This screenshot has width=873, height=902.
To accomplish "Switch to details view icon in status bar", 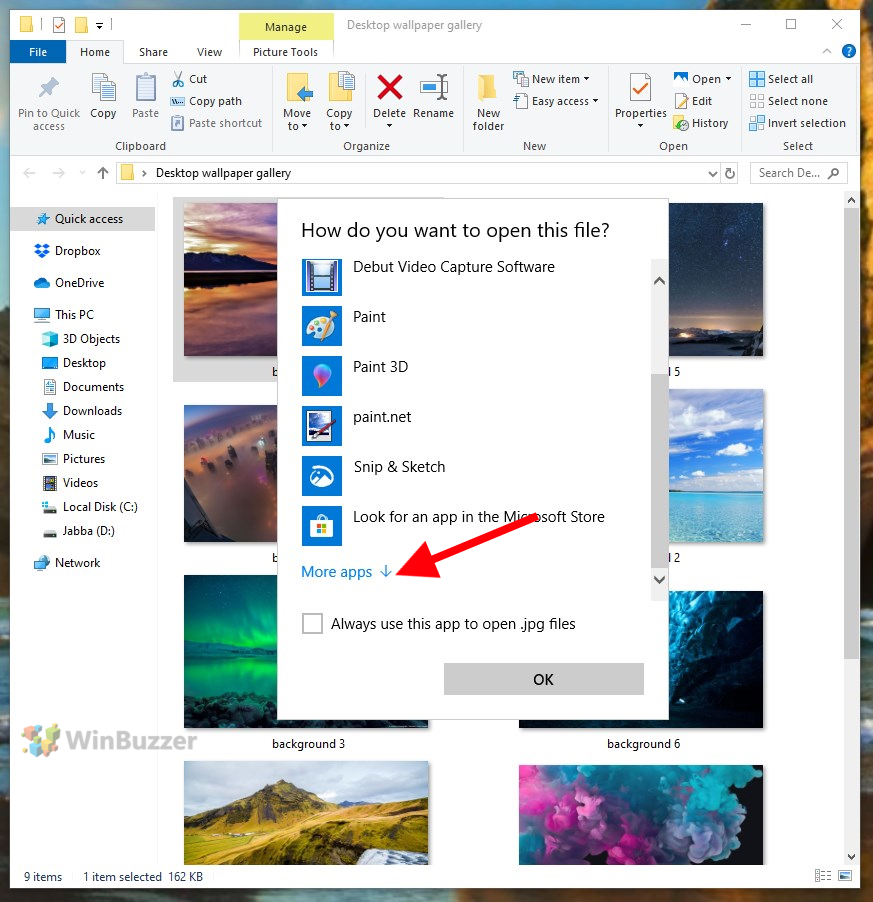I will point(823,876).
